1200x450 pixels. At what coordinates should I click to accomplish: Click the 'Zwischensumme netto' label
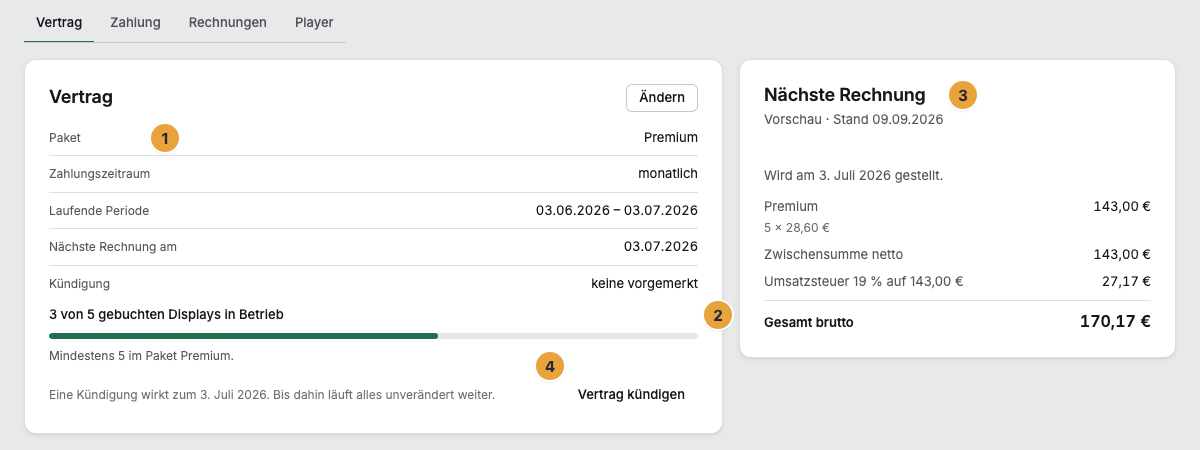833,254
